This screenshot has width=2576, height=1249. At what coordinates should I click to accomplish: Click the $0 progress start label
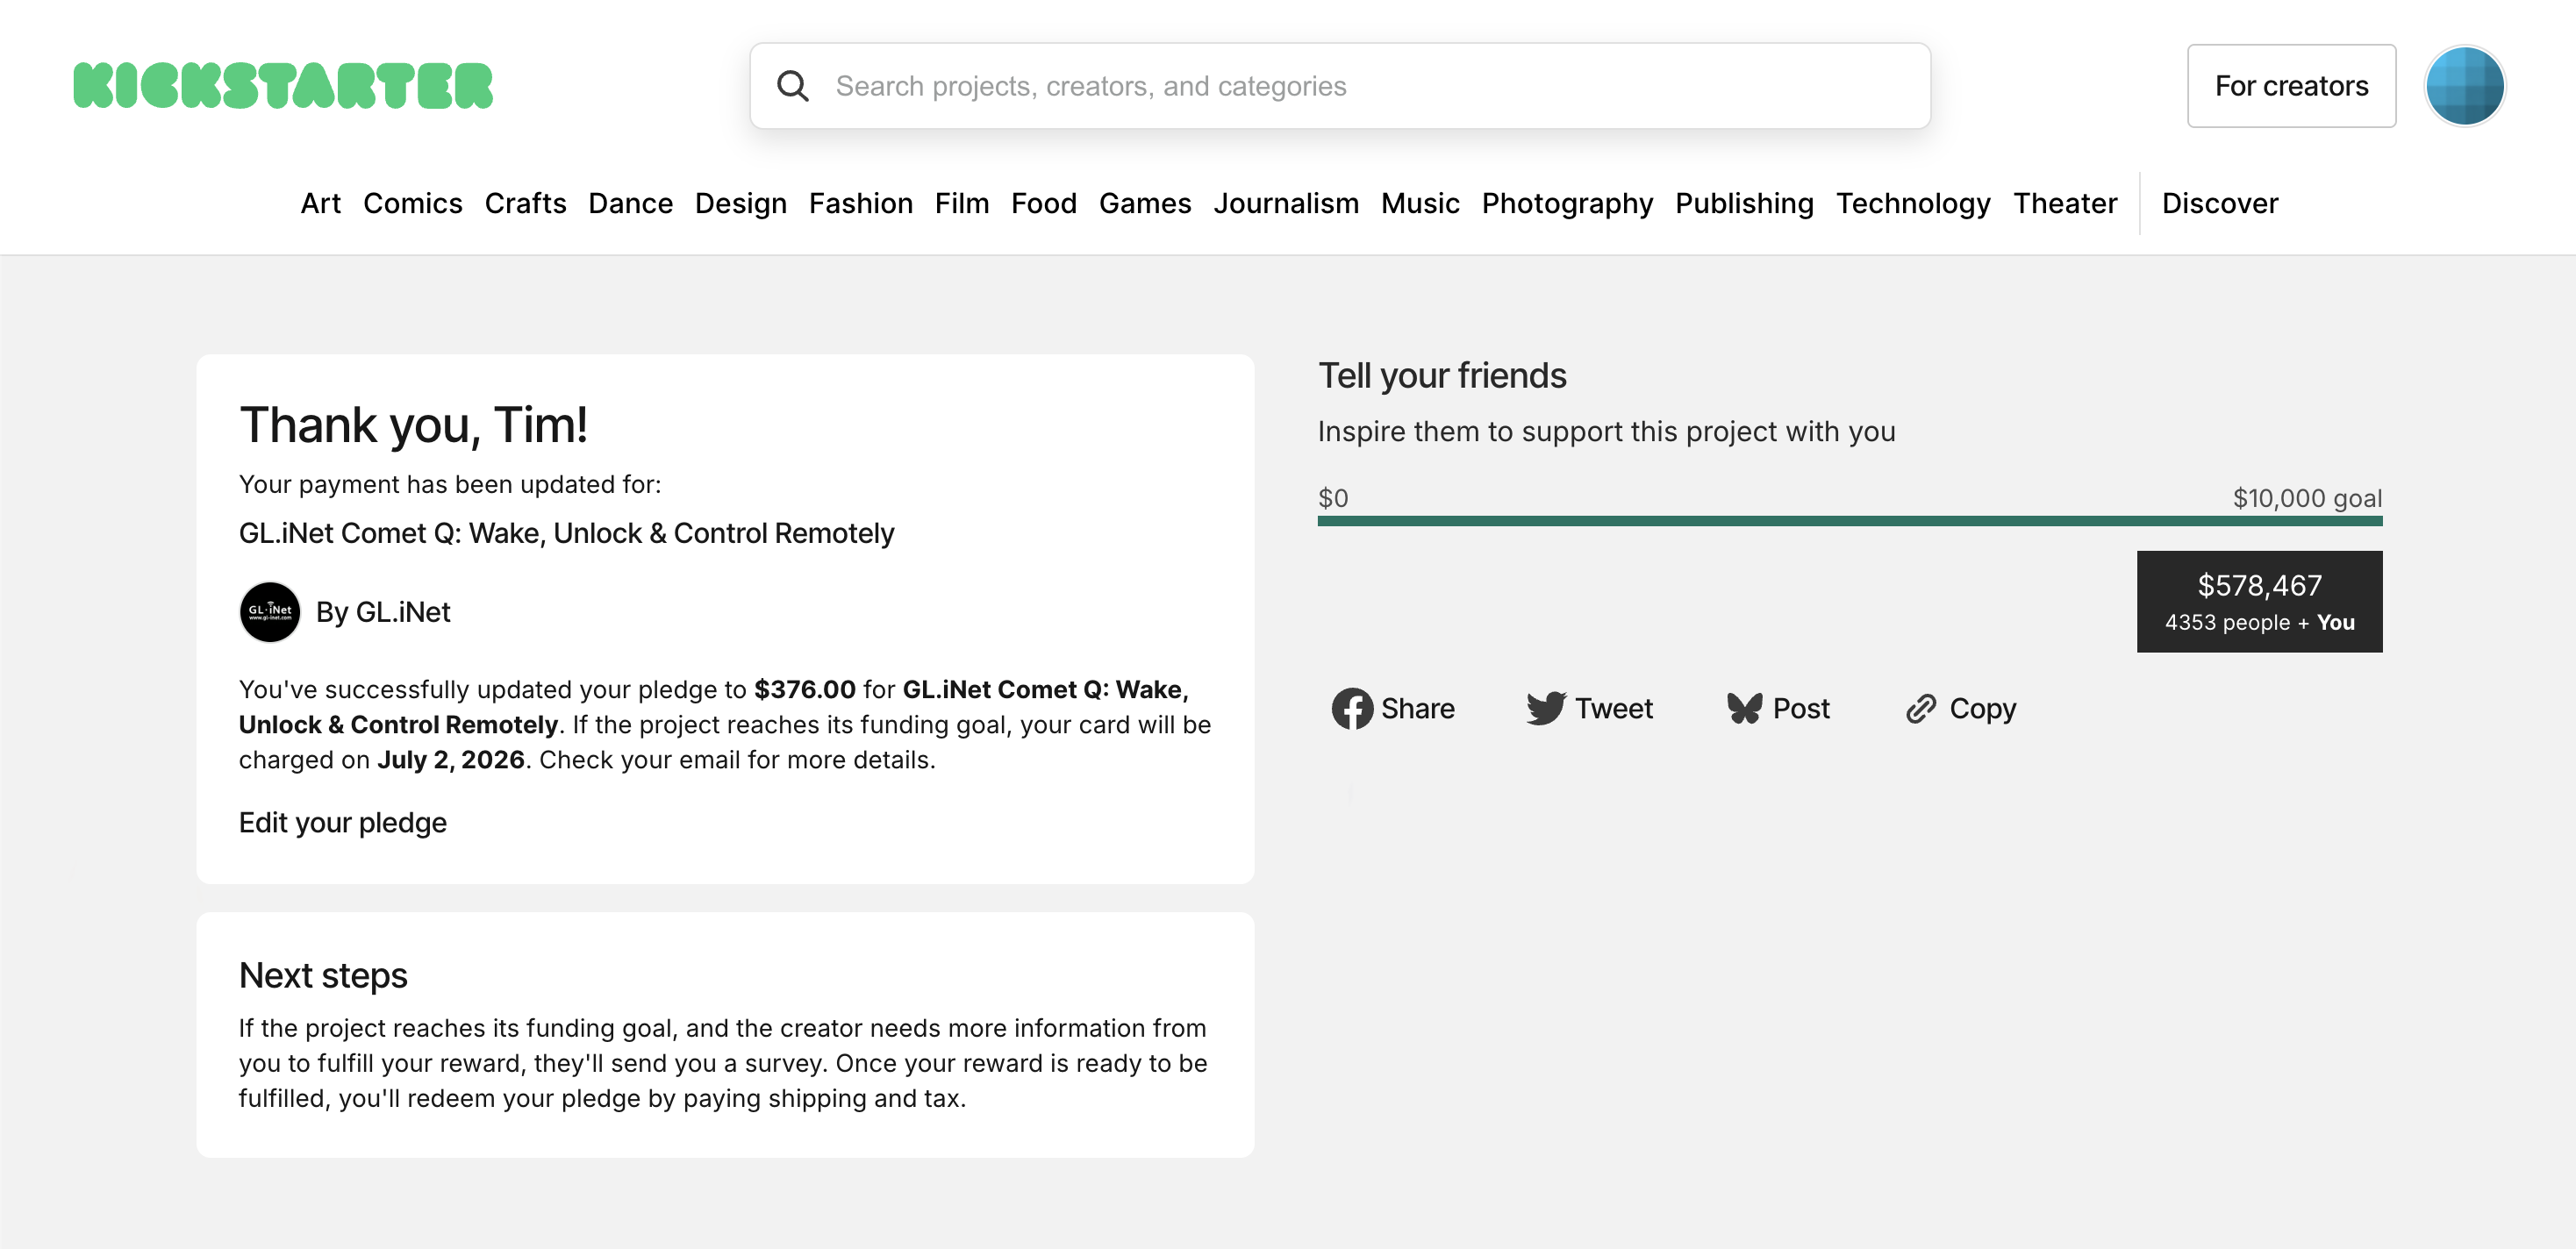coord(1333,498)
